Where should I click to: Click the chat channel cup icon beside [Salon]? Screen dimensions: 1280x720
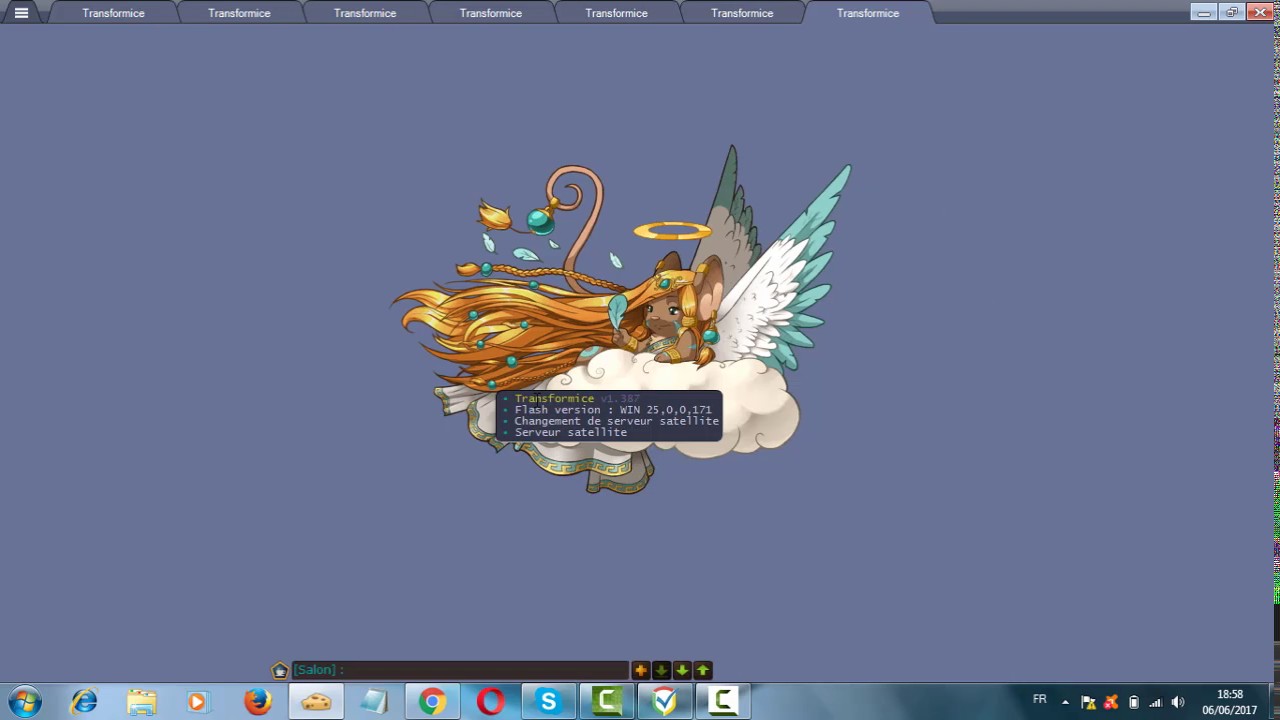click(x=280, y=670)
